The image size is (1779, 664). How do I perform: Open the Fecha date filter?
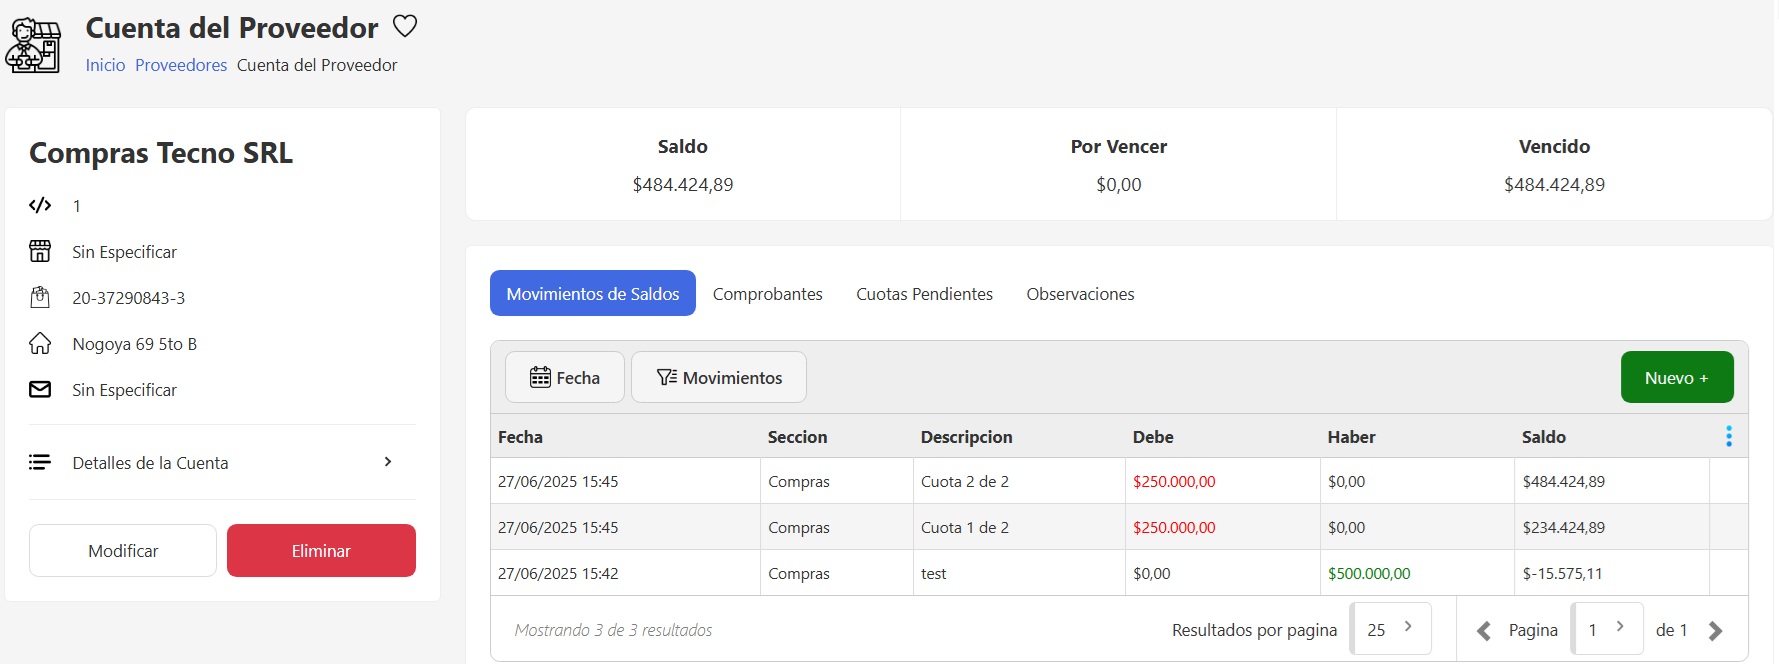coord(565,378)
